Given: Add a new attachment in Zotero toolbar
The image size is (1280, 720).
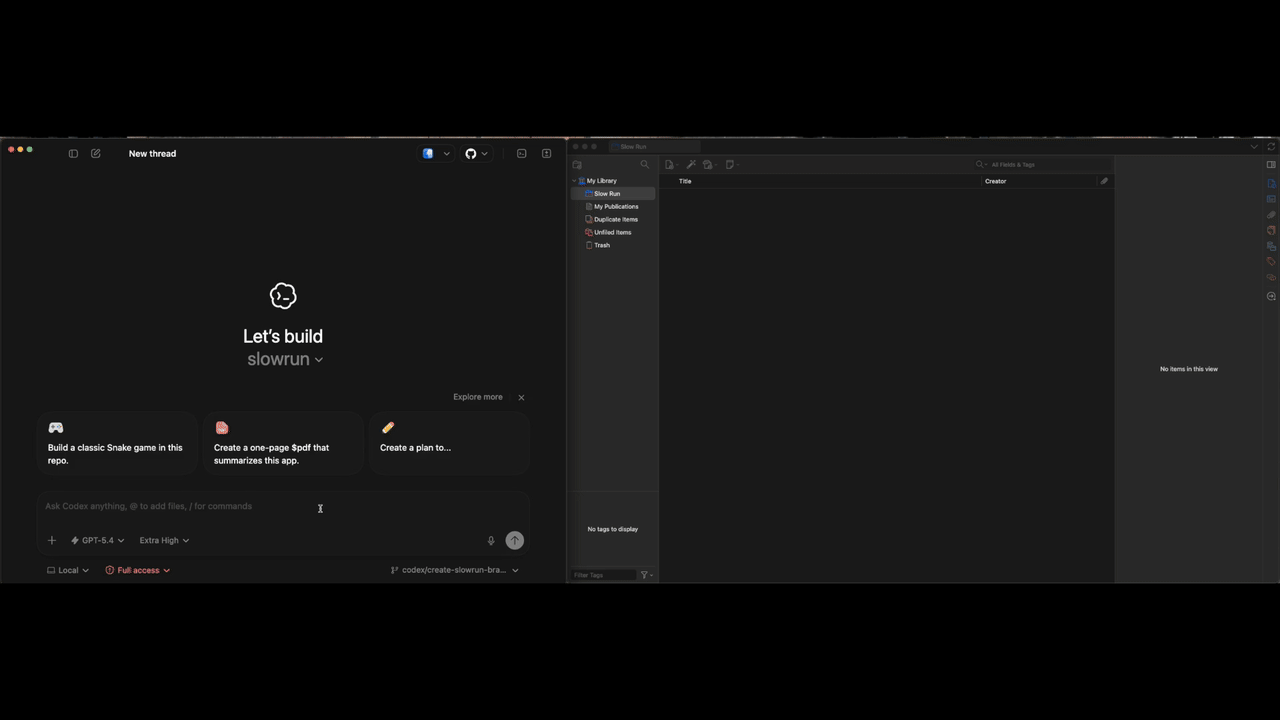Looking at the screenshot, I should (708, 164).
